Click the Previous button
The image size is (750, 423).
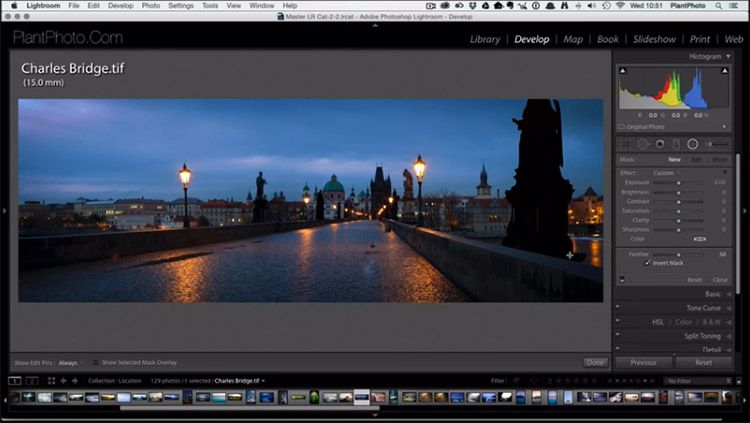pyautogui.click(x=644, y=362)
